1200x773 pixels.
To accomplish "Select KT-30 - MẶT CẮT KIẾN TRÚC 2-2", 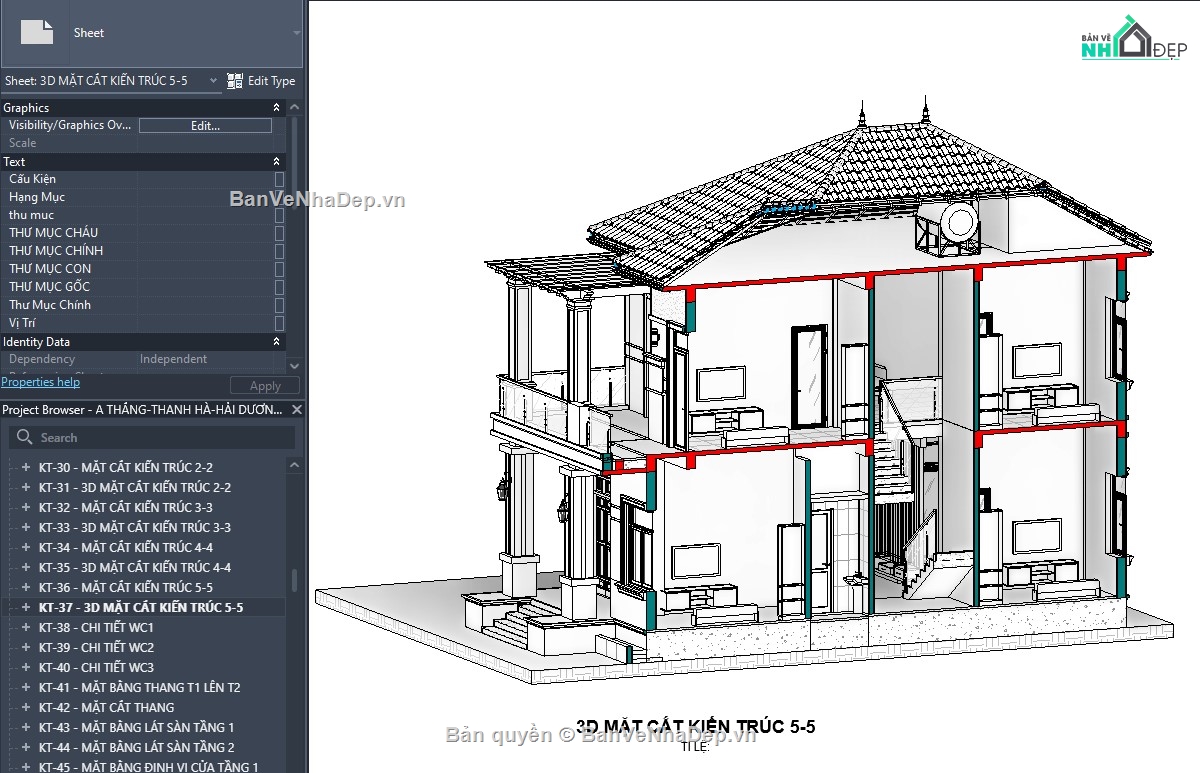I will point(126,467).
